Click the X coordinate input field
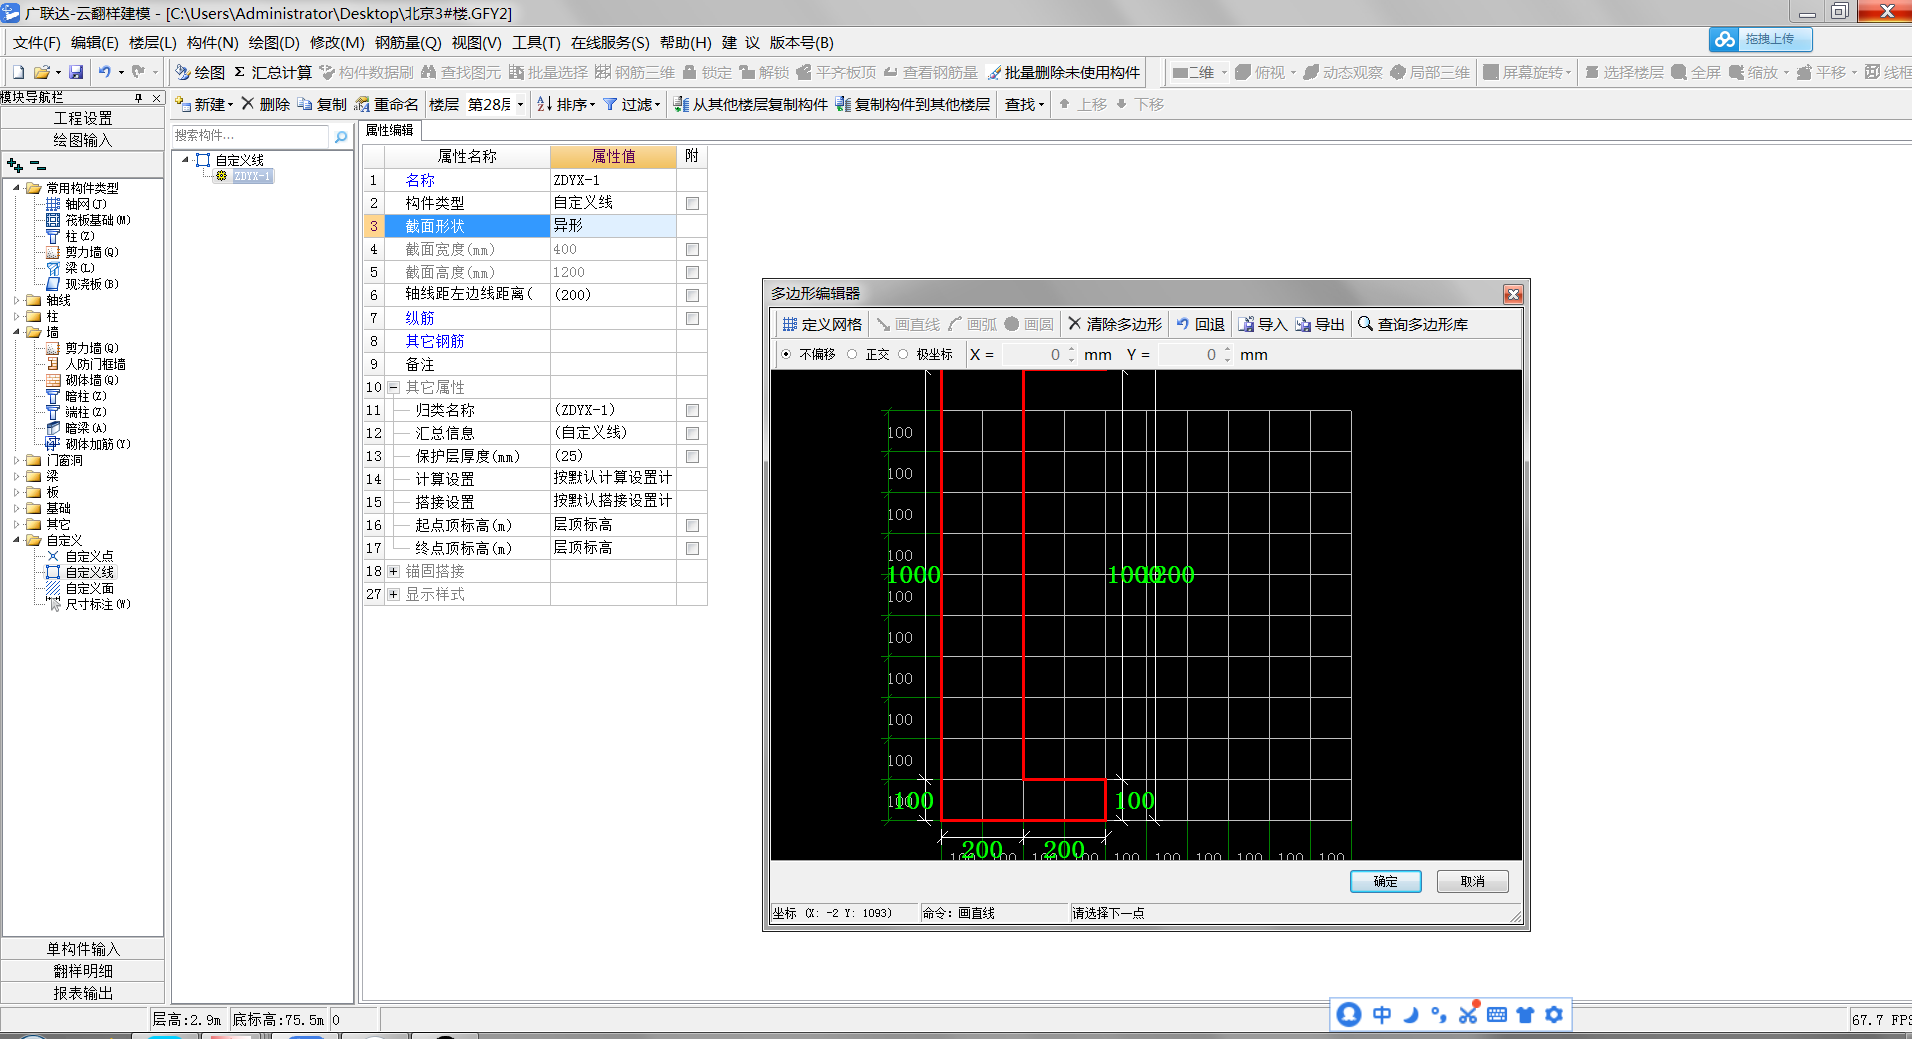The image size is (1912, 1039). pos(1033,354)
